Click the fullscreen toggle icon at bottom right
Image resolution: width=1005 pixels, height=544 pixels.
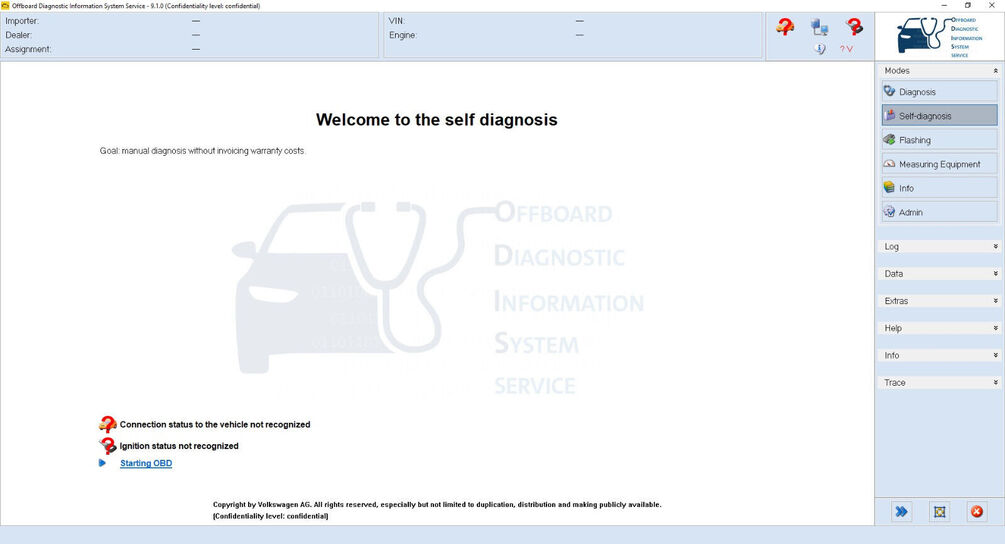click(940, 511)
